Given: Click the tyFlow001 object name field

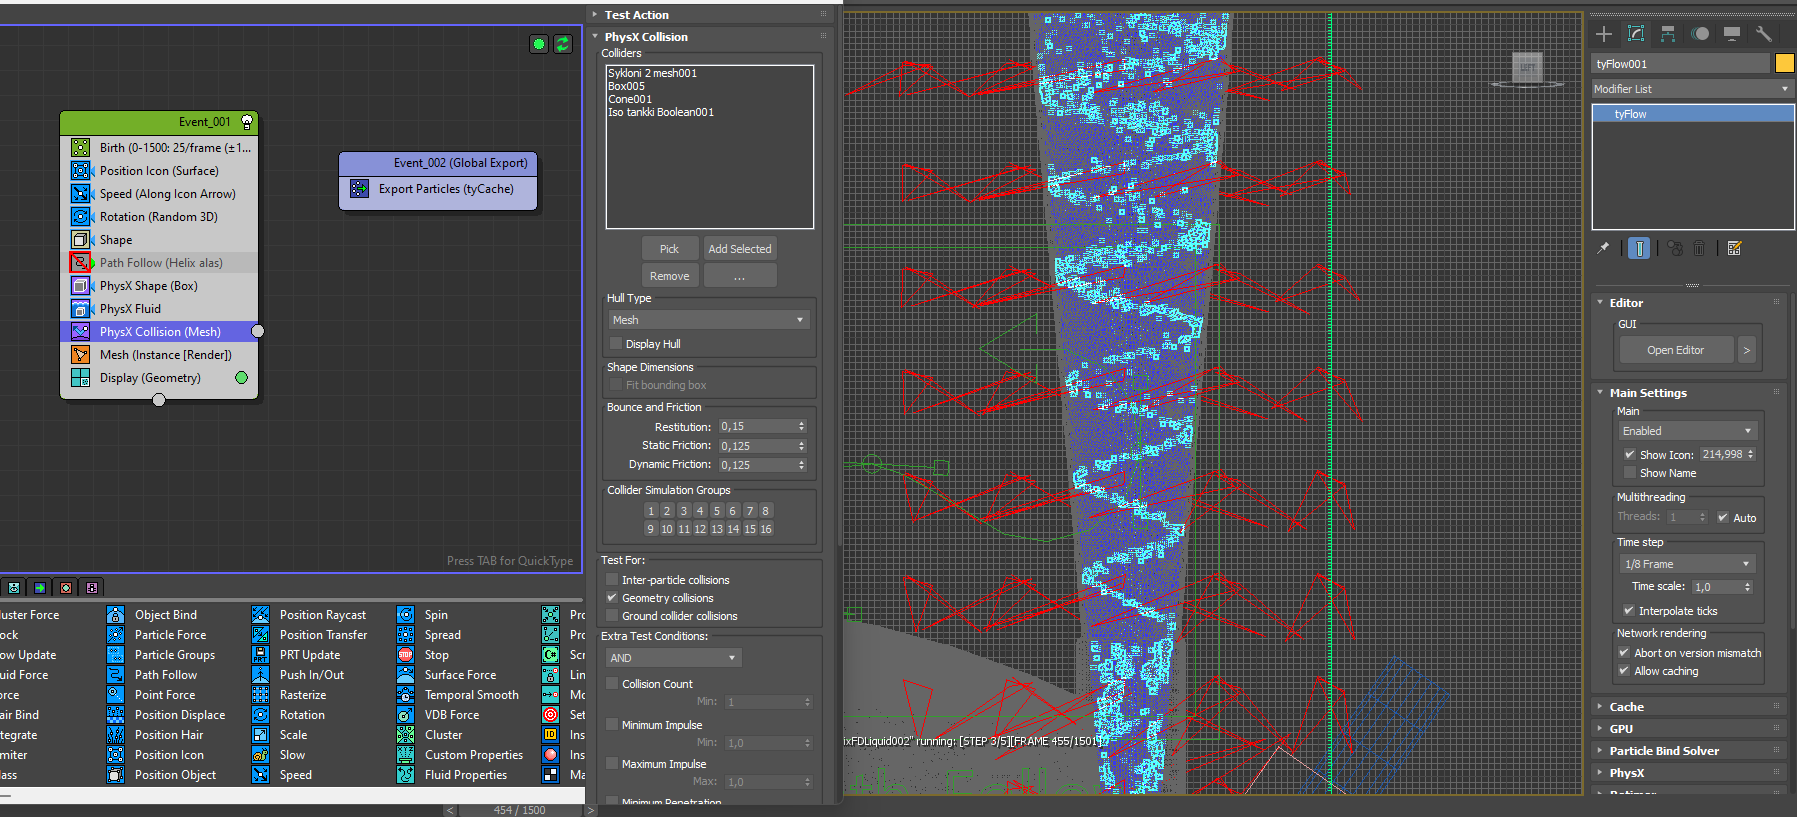Looking at the screenshot, I should [1680, 63].
